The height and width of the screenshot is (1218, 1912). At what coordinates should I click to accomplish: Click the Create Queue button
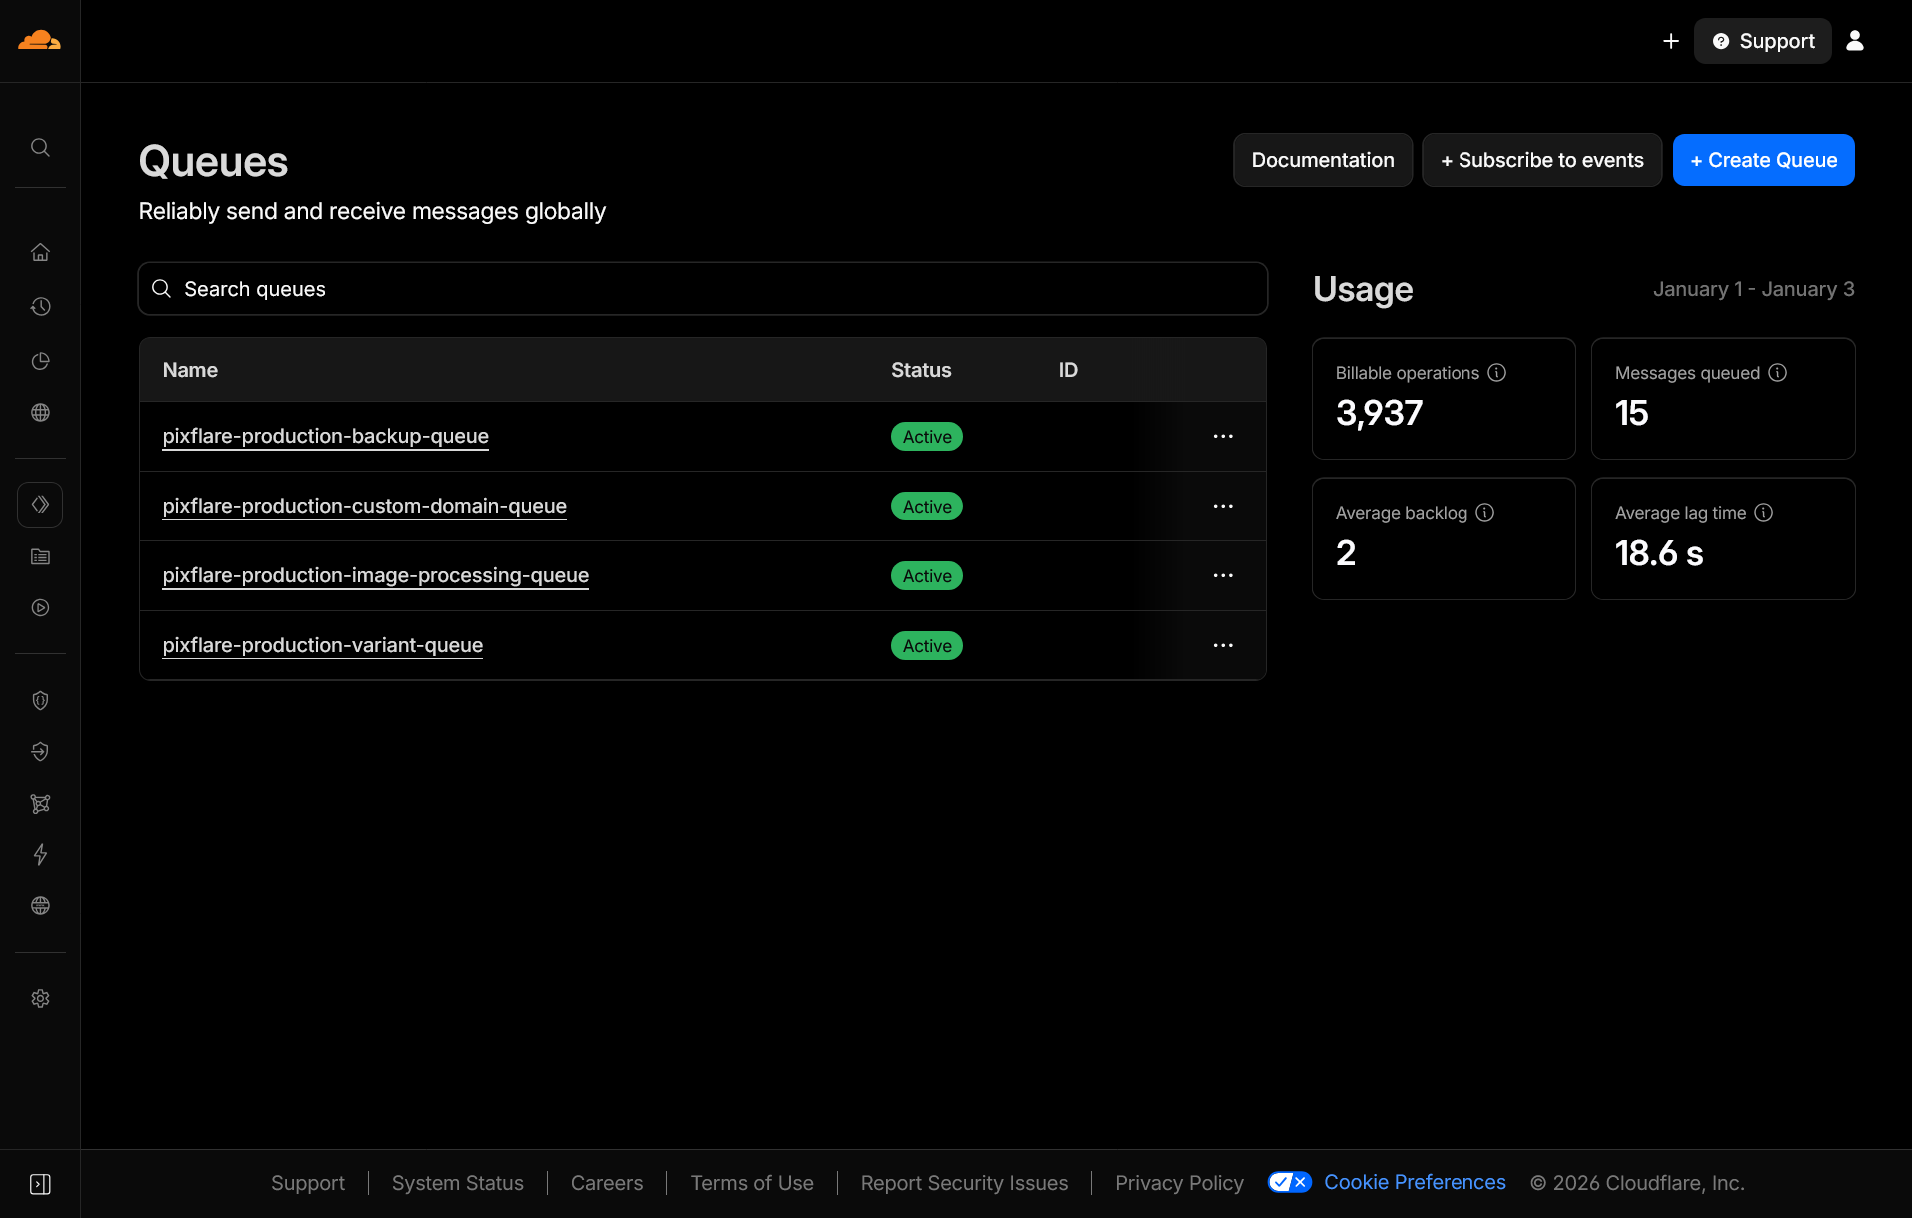pos(1763,160)
